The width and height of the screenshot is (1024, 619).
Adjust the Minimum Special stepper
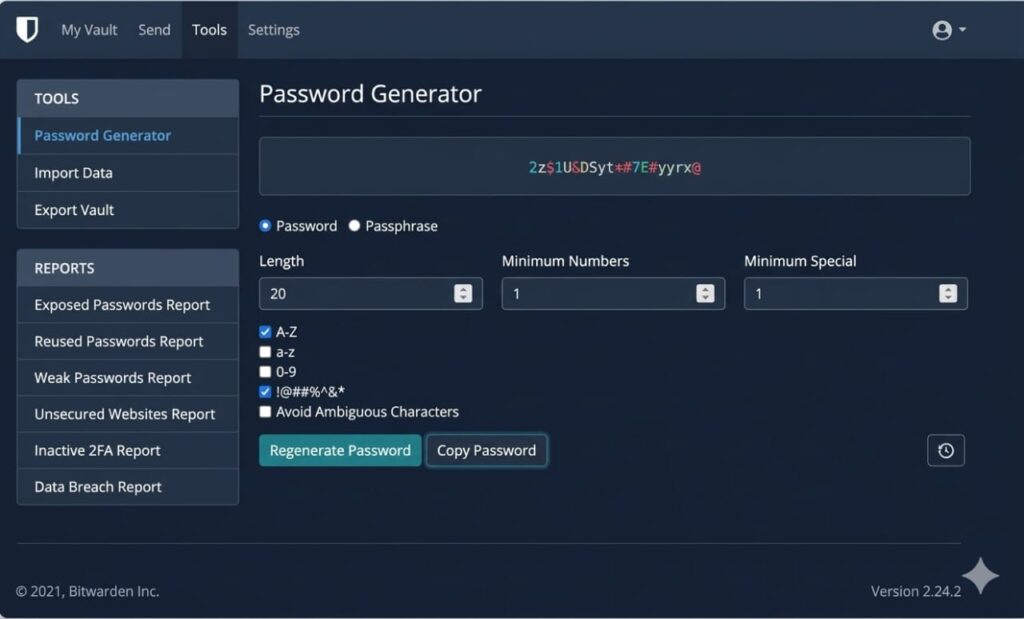tap(947, 294)
